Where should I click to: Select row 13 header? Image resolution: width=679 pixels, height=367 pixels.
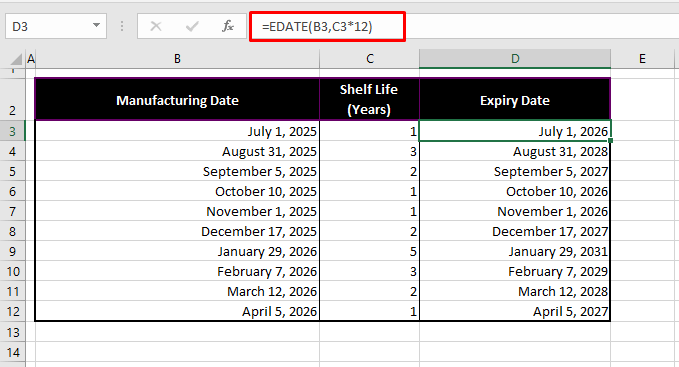13,332
